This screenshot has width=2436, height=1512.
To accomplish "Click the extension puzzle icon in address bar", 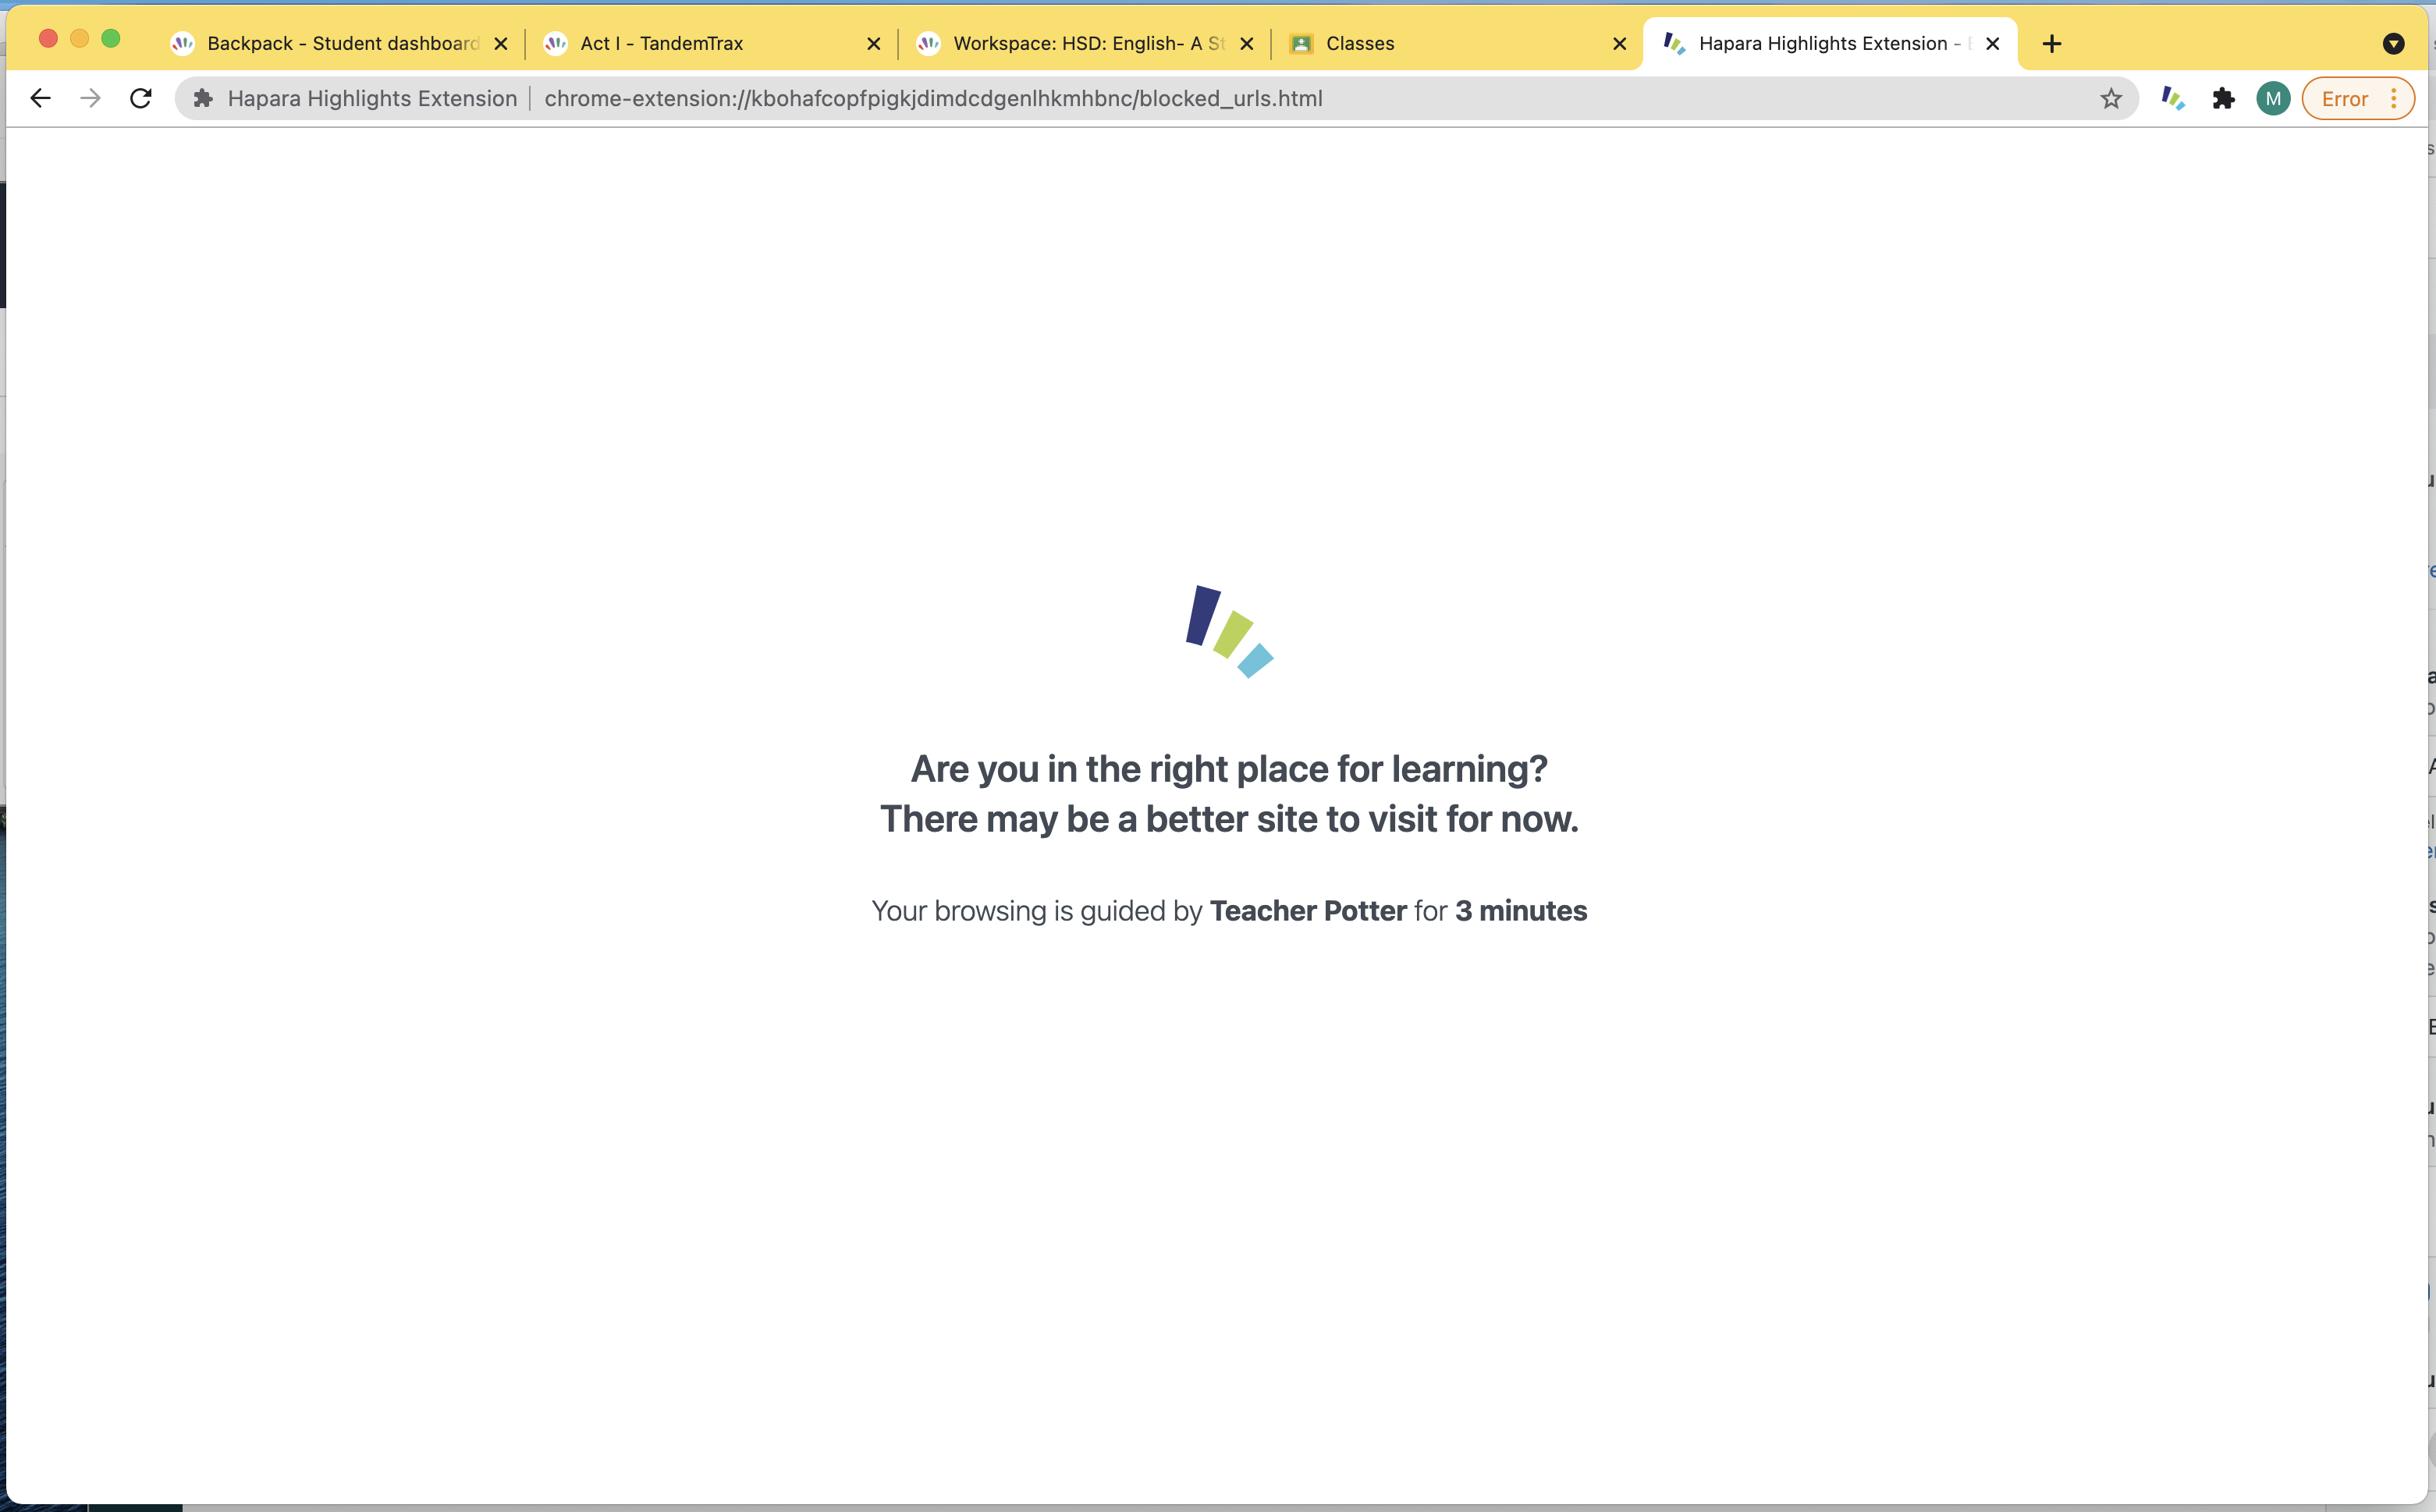I will click(x=203, y=98).
